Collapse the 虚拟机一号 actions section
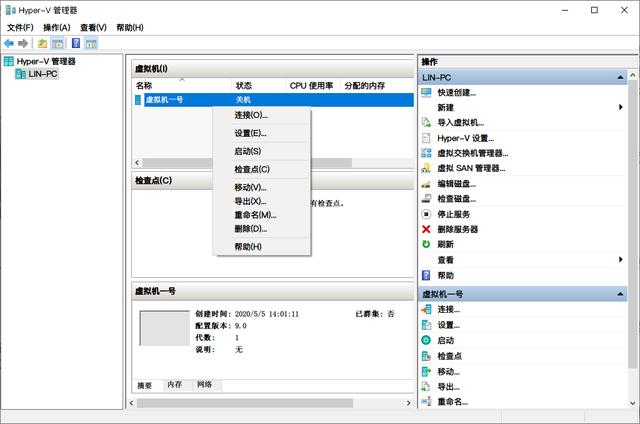 click(620, 294)
